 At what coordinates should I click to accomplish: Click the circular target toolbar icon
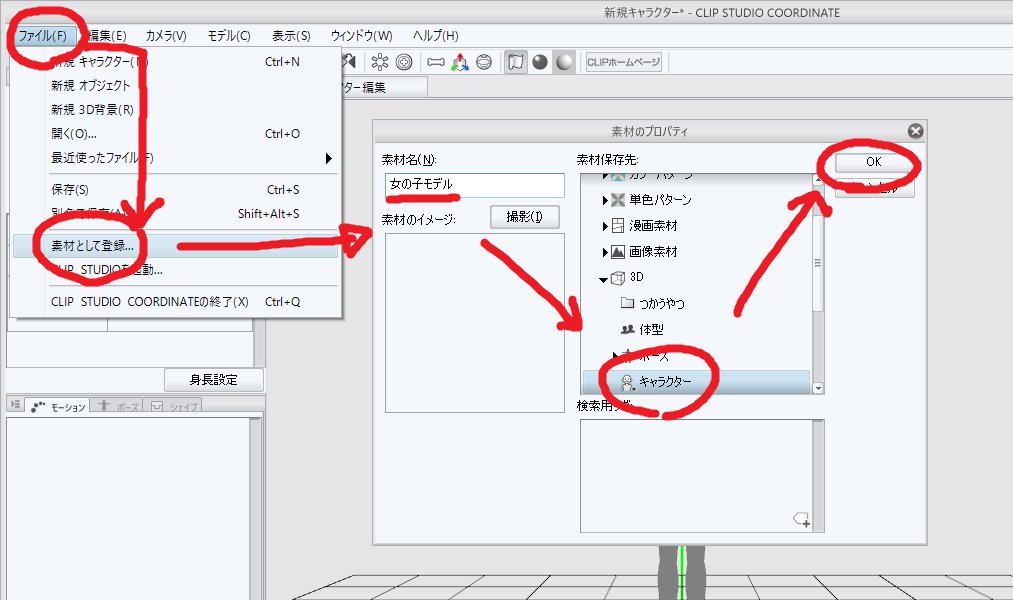(x=404, y=62)
